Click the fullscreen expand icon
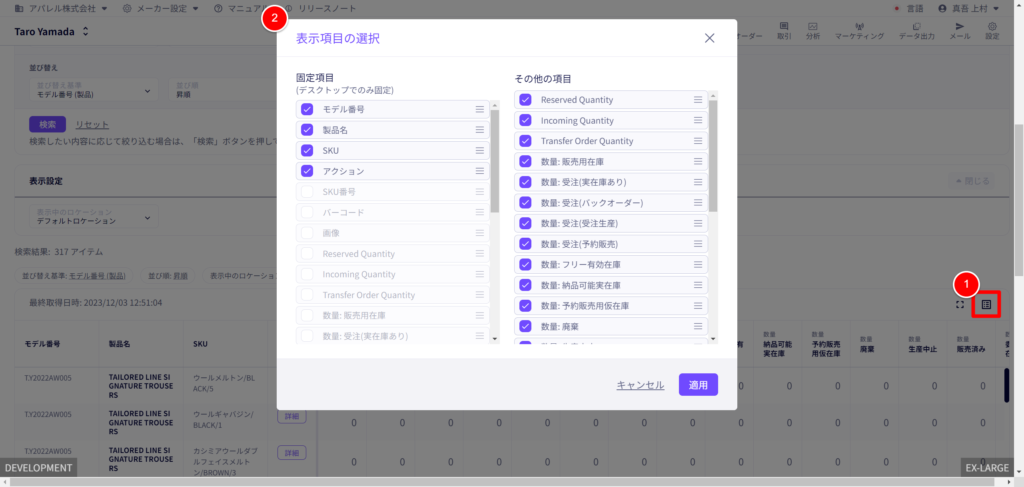 point(960,304)
